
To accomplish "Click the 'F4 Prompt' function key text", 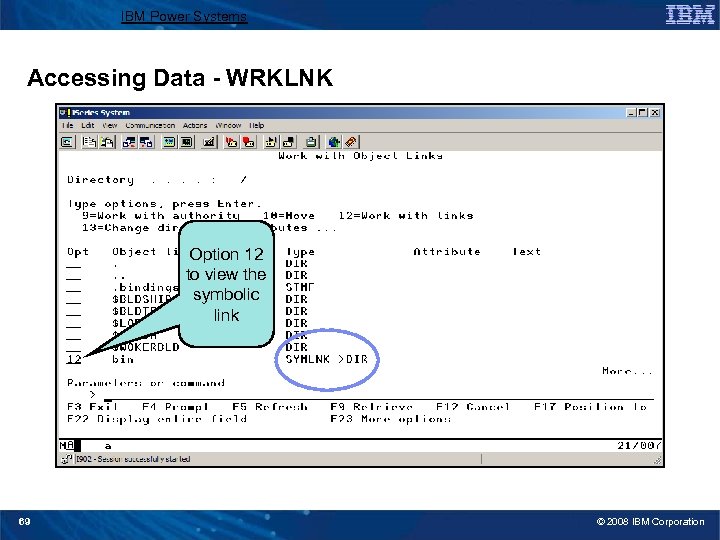I will point(175,407).
